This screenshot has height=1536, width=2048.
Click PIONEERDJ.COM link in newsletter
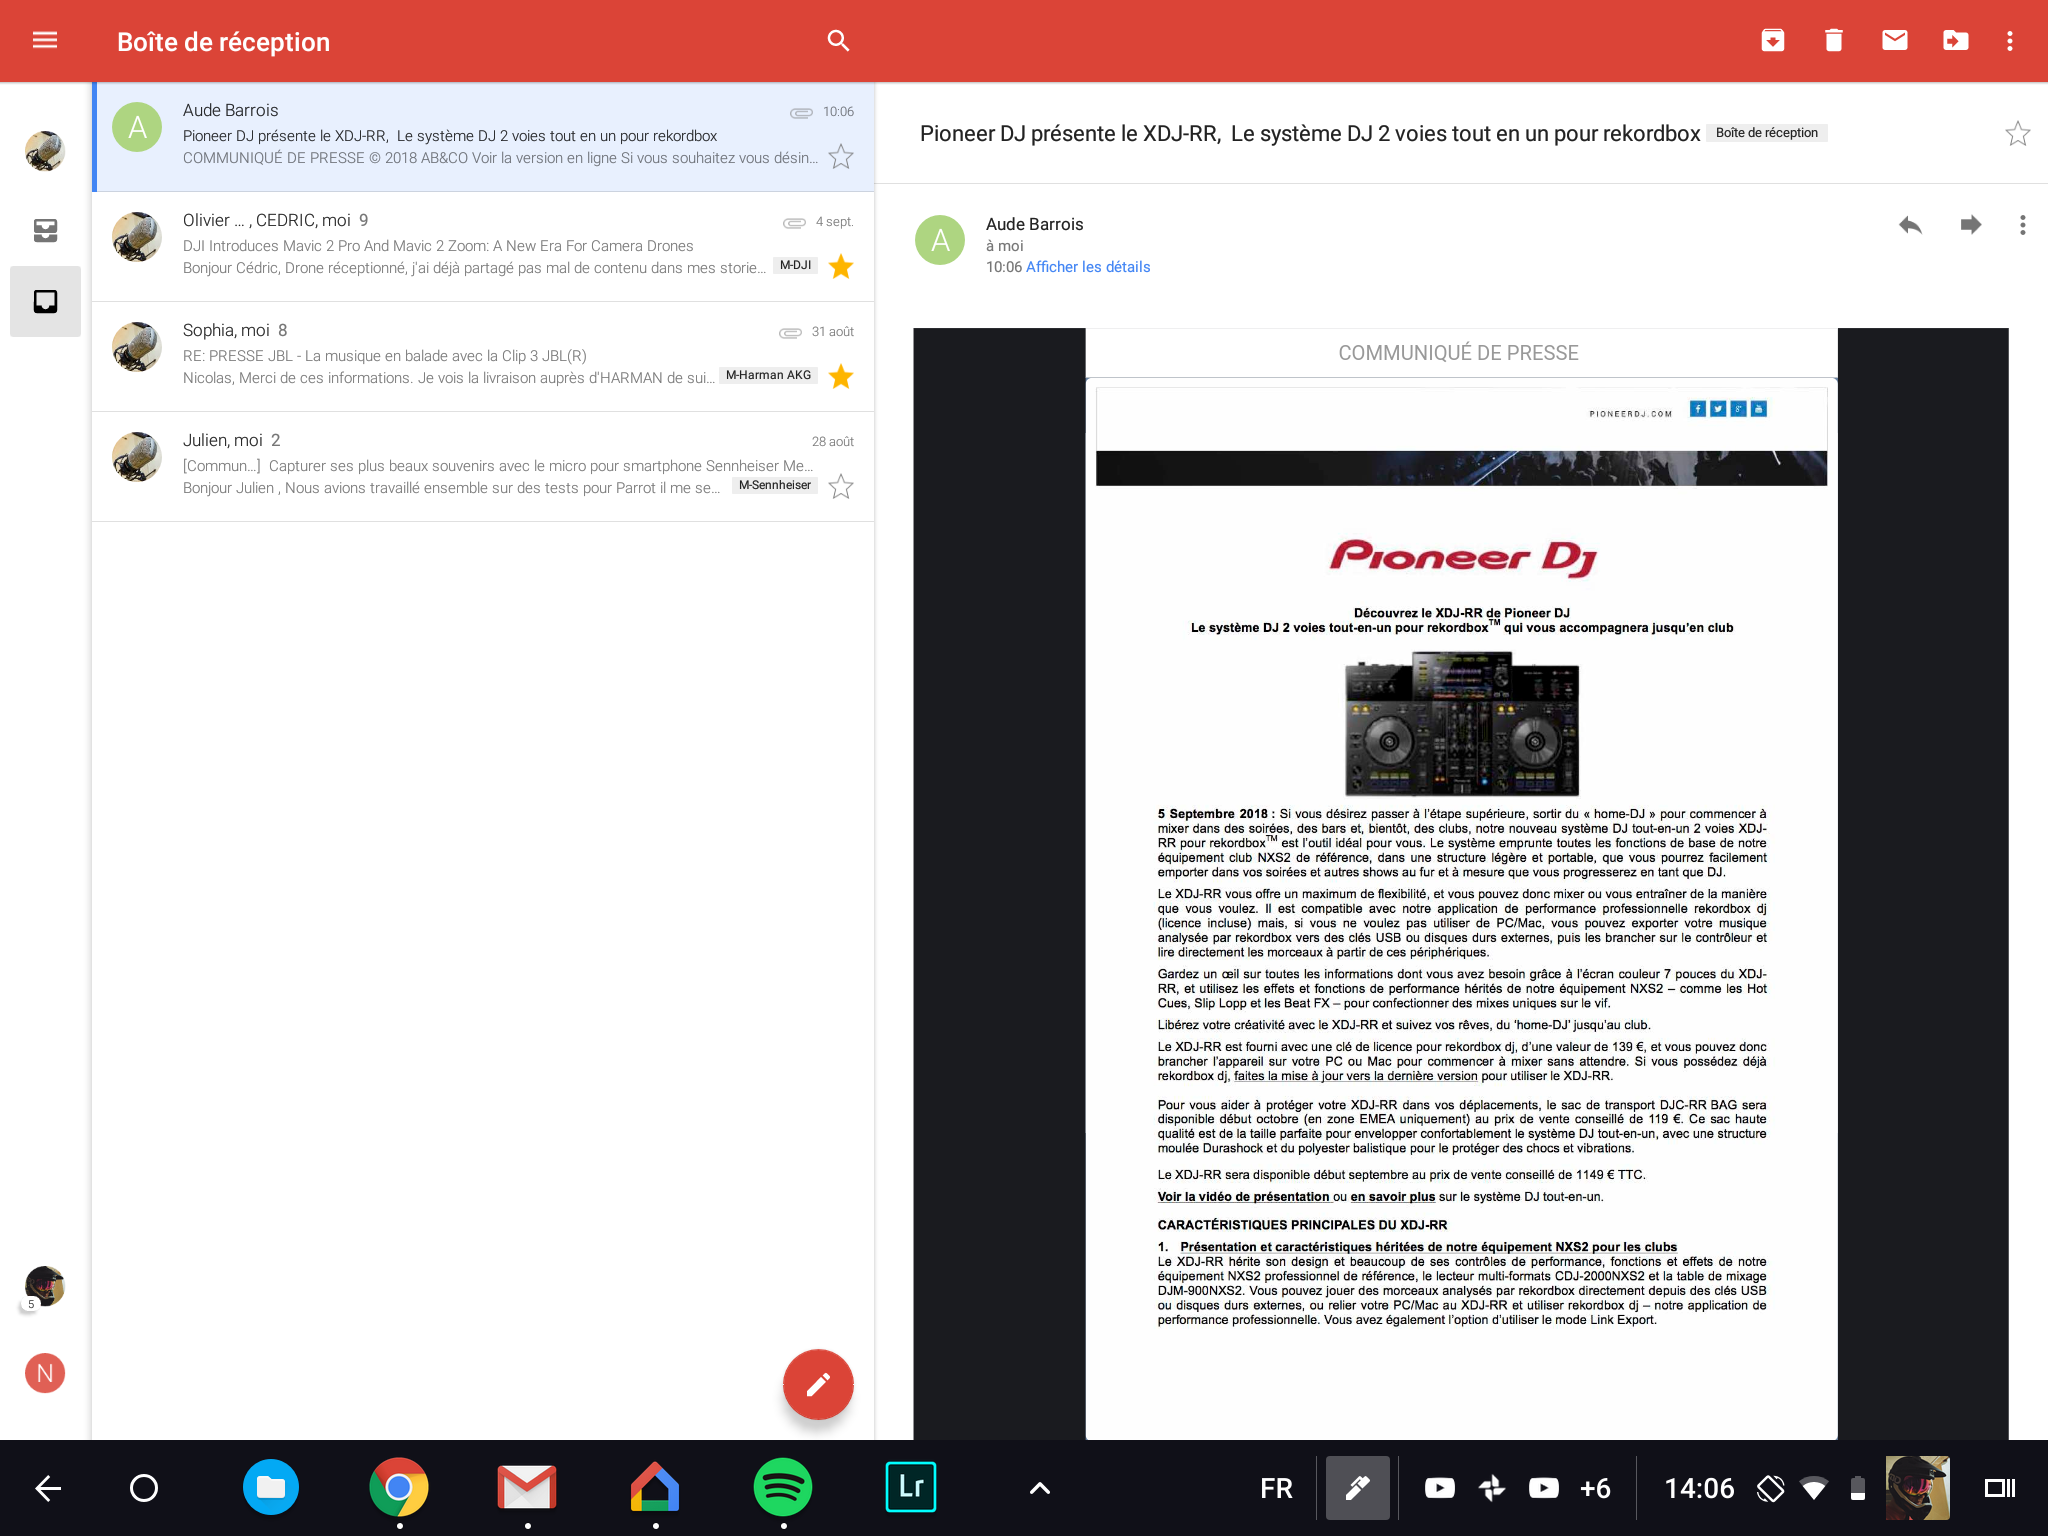click(1630, 413)
